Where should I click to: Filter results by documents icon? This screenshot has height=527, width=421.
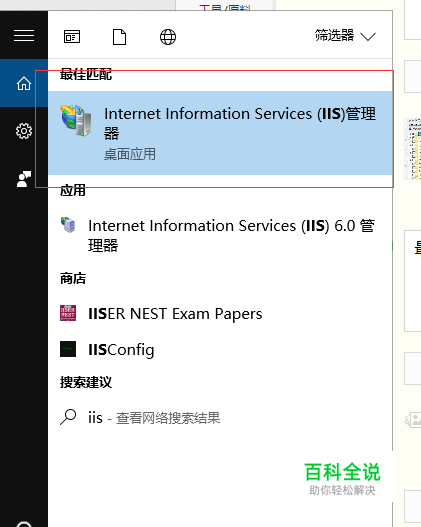pos(120,37)
